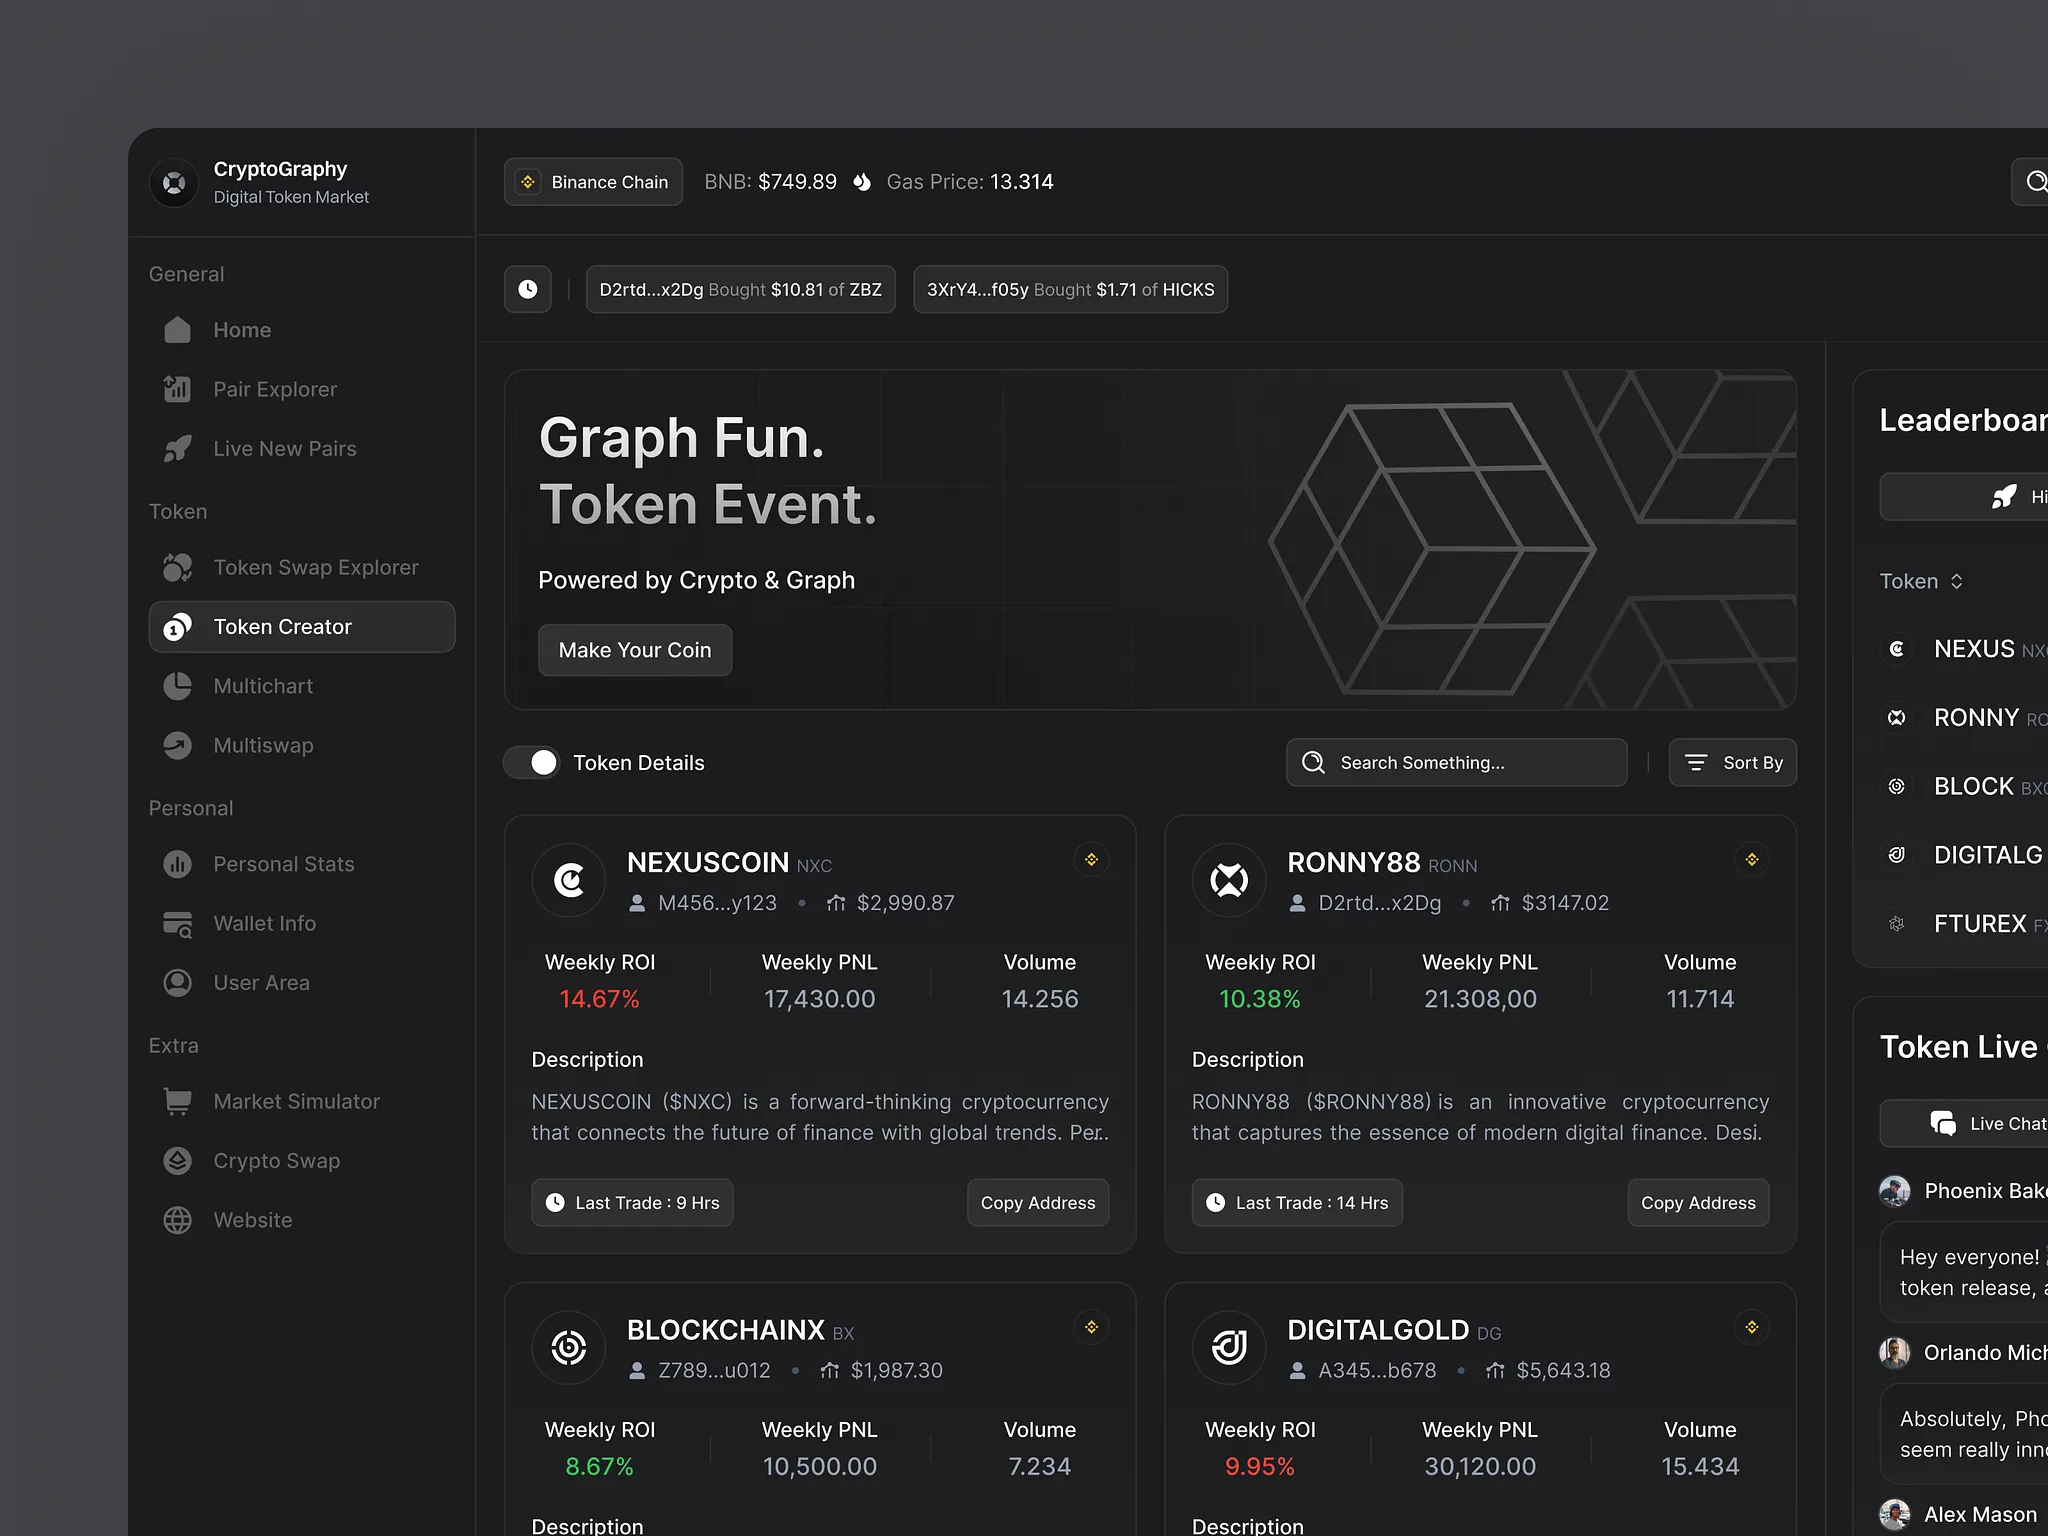The image size is (2048, 1536).
Task: Open the Binance Chain network selector
Action: point(593,182)
